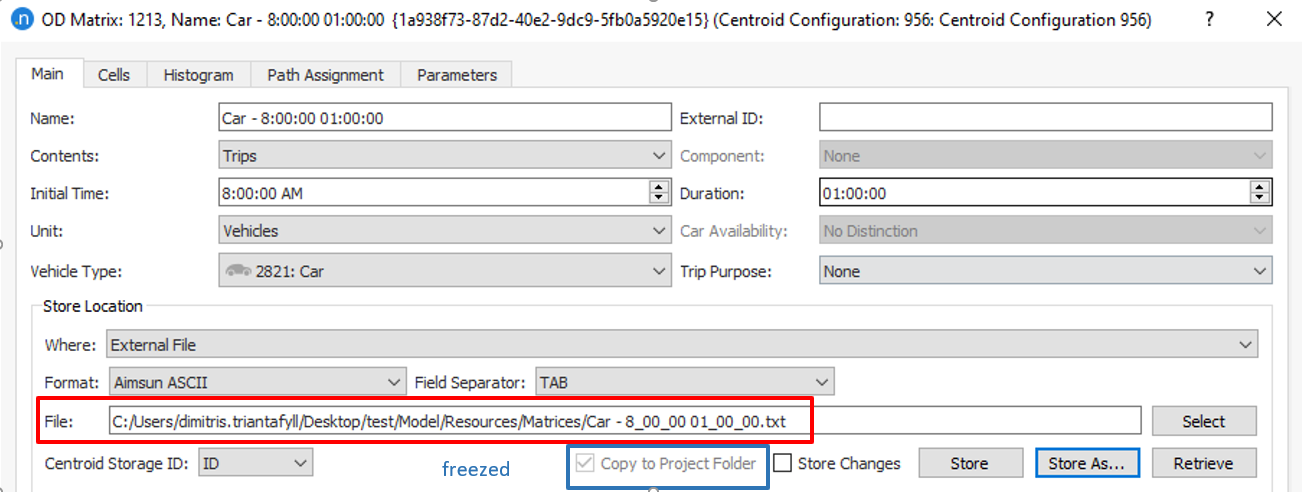
Task: Click the help question mark button
Action: pos(1210,20)
